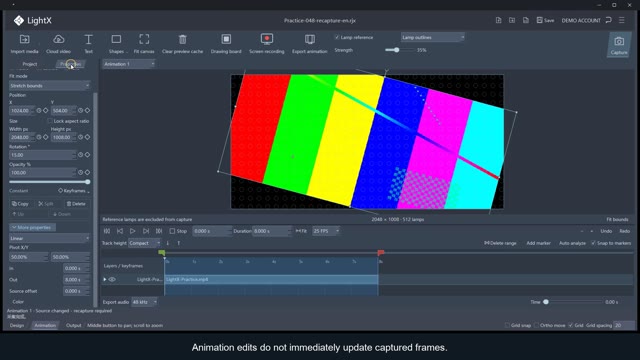The image size is (640, 360).
Task: Open the Animation 1 dropdown
Action: tap(129, 64)
